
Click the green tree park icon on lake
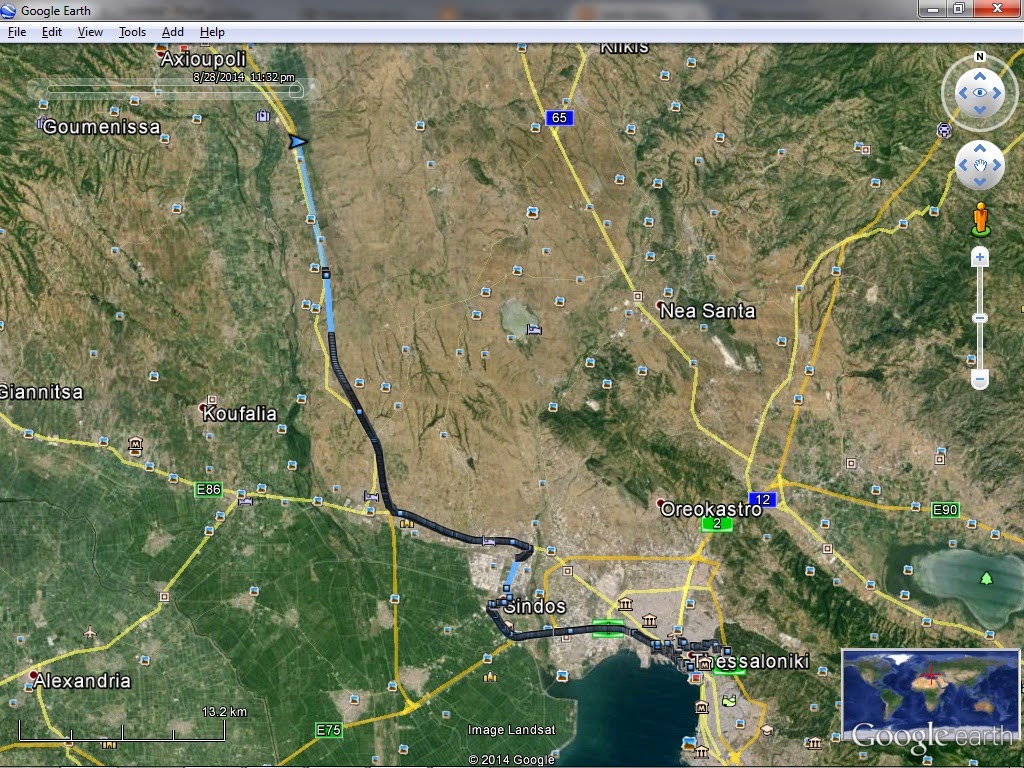tap(986, 578)
